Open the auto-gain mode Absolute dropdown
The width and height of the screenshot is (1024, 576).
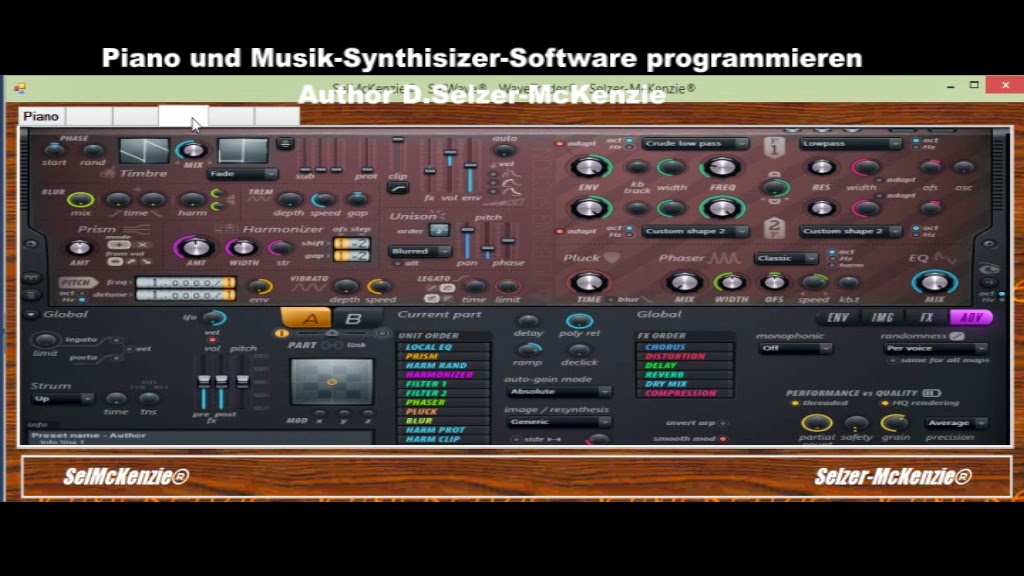pyautogui.click(x=558, y=392)
